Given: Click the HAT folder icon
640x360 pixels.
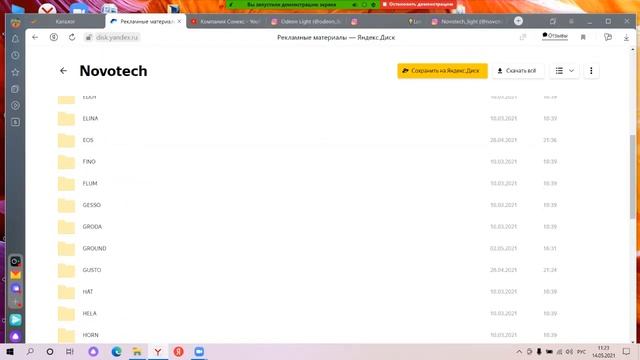Looking at the screenshot, I should click(66, 292).
